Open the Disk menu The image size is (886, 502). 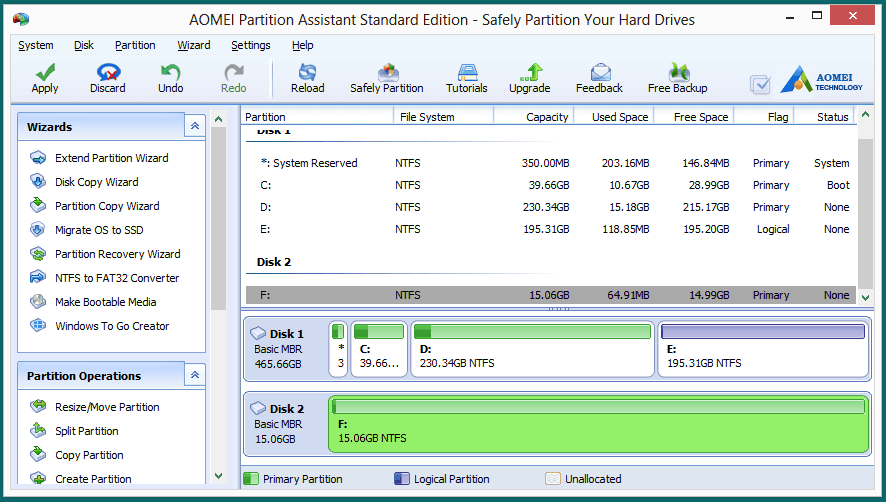tap(84, 45)
